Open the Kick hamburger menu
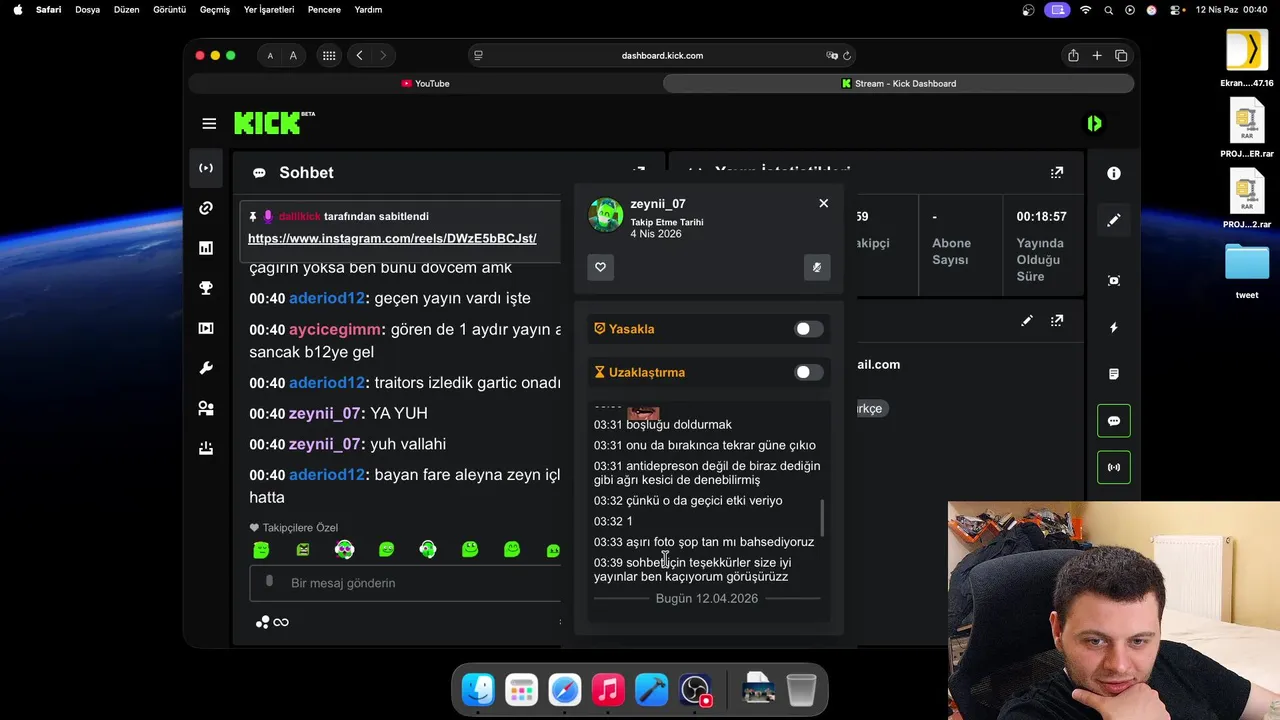The image size is (1280, 720). click(x=209, y=124)
